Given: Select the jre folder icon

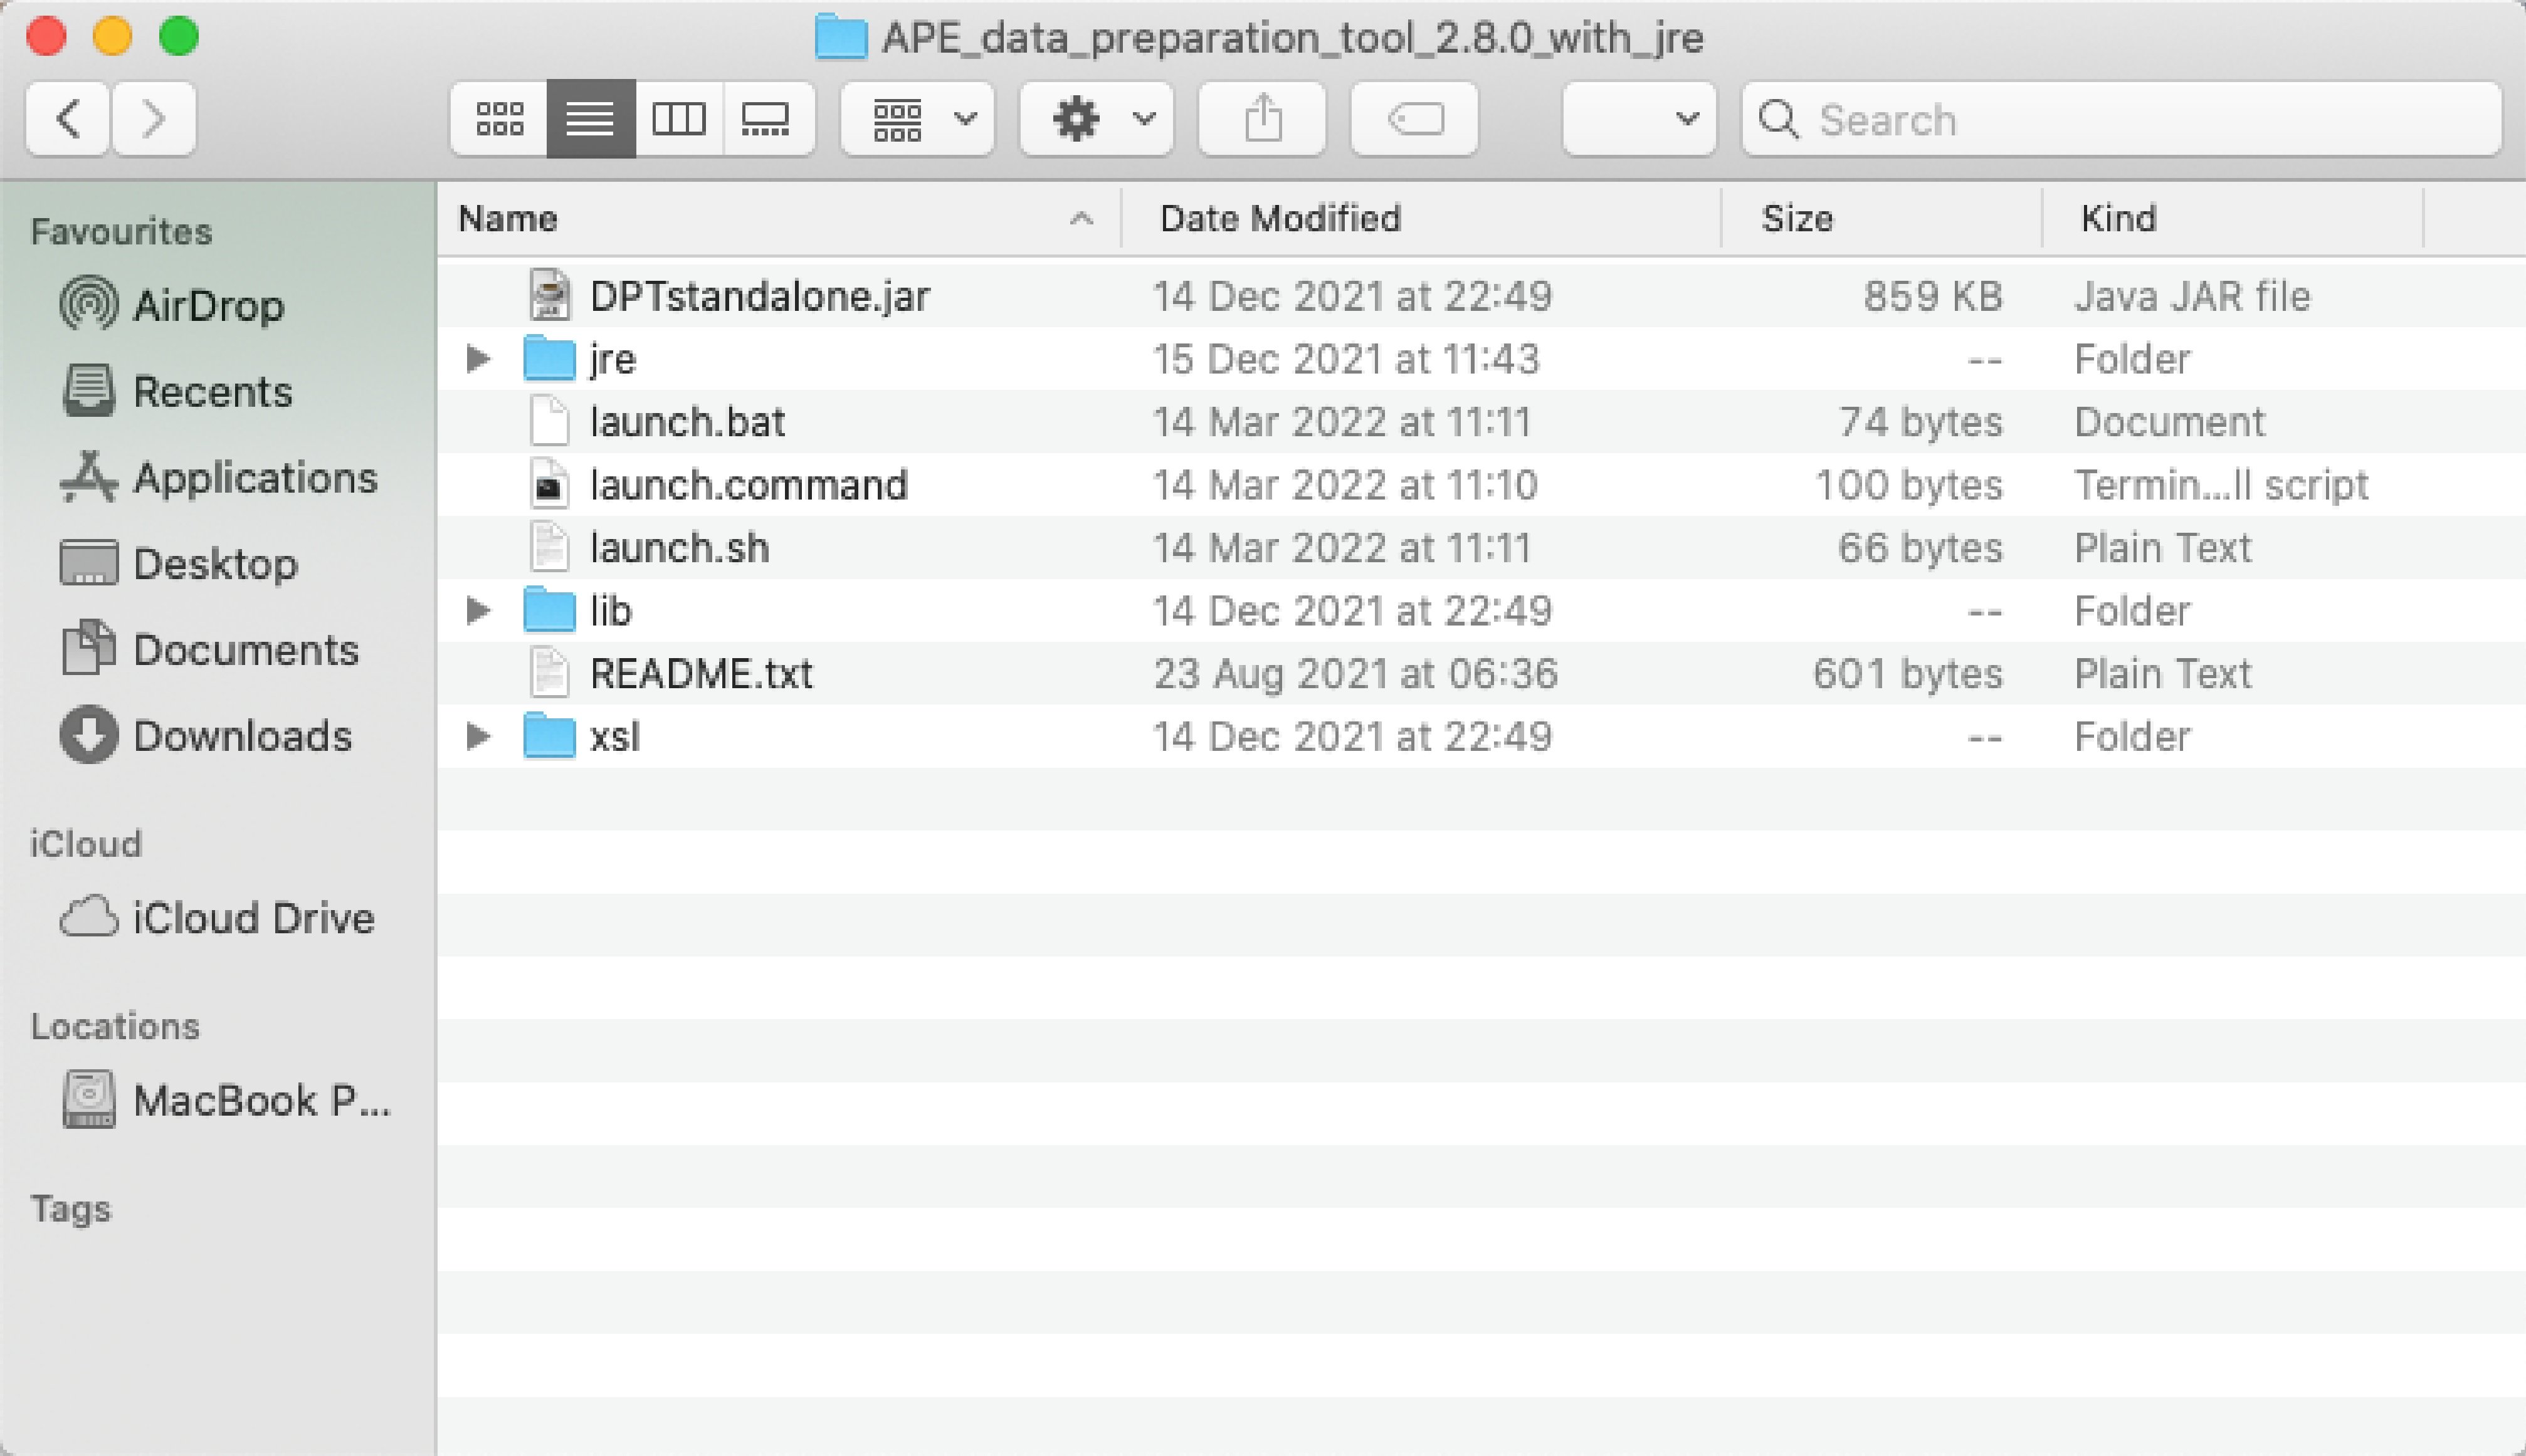Looking at the screenshot, I should point(549,358).
